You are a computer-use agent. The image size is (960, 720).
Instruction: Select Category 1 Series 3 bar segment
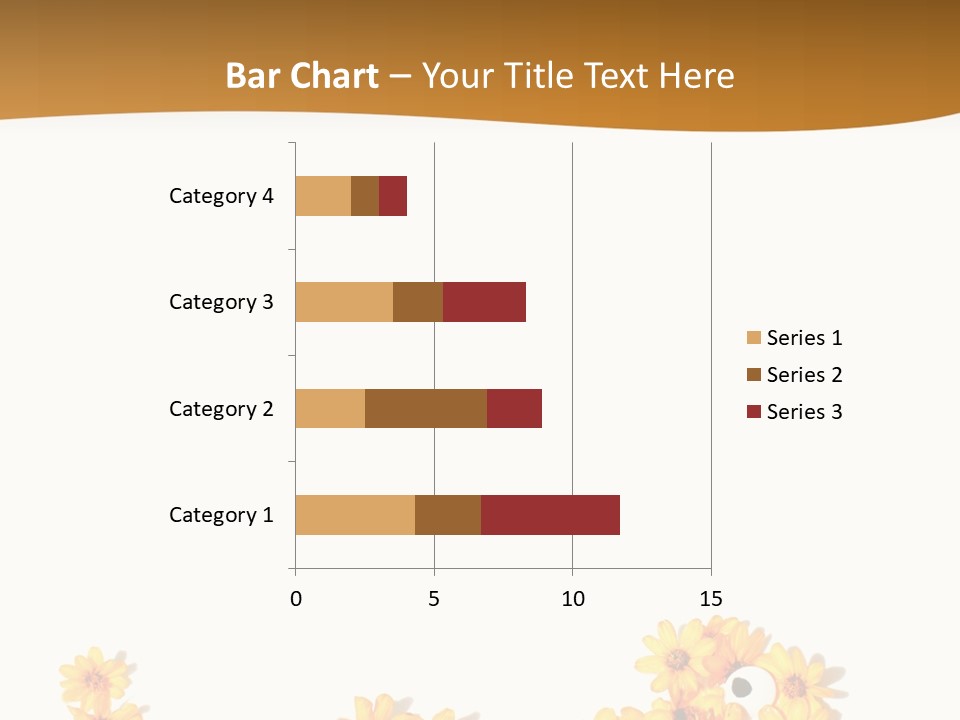tap(550, 515)
